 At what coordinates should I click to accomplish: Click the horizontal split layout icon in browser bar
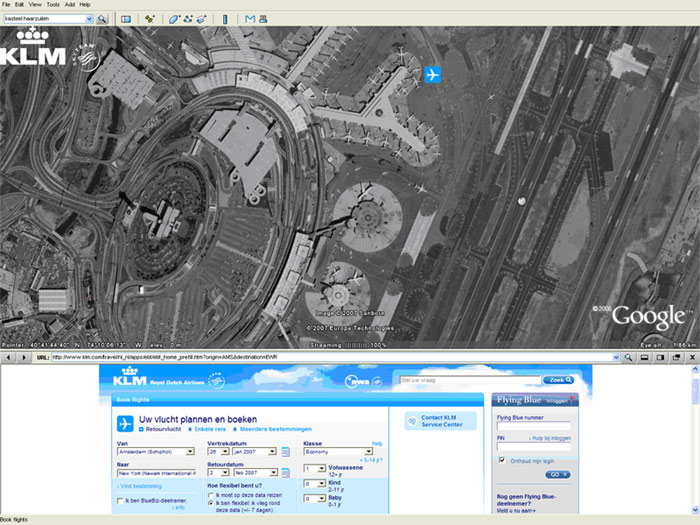(644, 357)
